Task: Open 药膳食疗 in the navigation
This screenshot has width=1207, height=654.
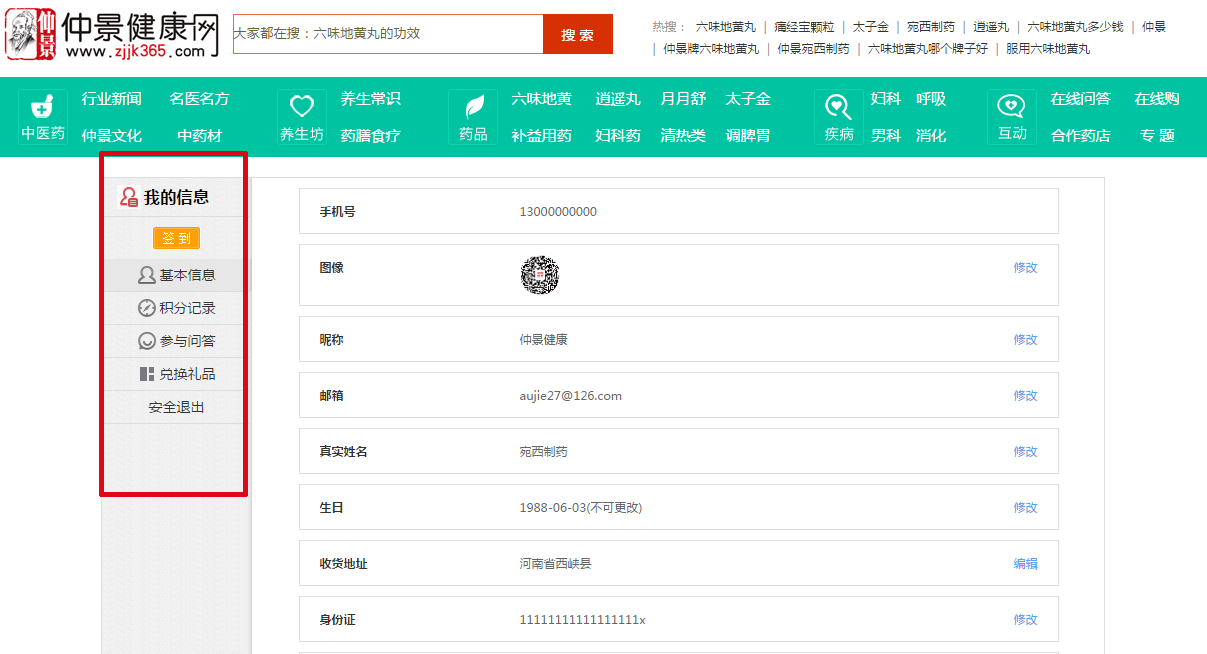Action: coord(371,135)
